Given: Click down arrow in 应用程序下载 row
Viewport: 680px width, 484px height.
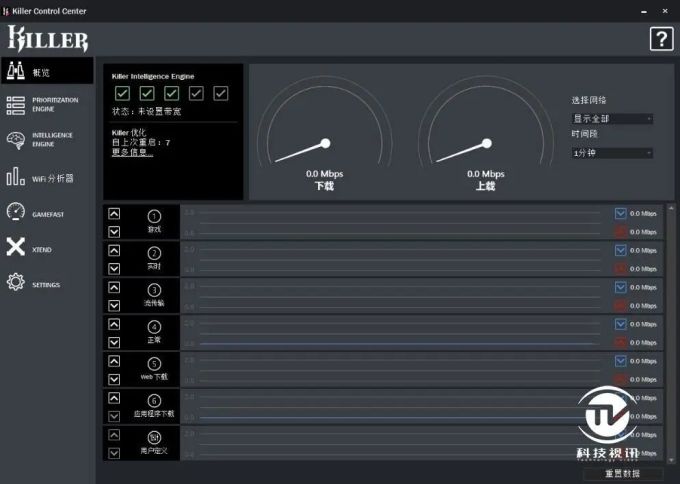Looking at the screenshot, I should [114, 416].
